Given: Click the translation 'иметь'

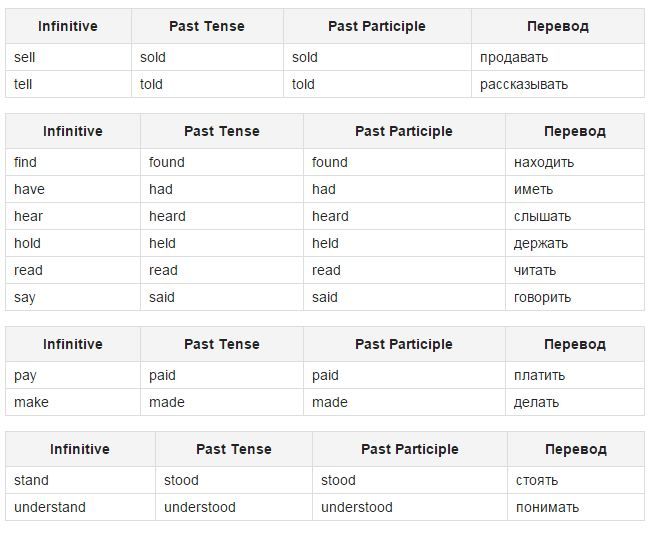Looking at the screenshot, I should pos(533,189).
